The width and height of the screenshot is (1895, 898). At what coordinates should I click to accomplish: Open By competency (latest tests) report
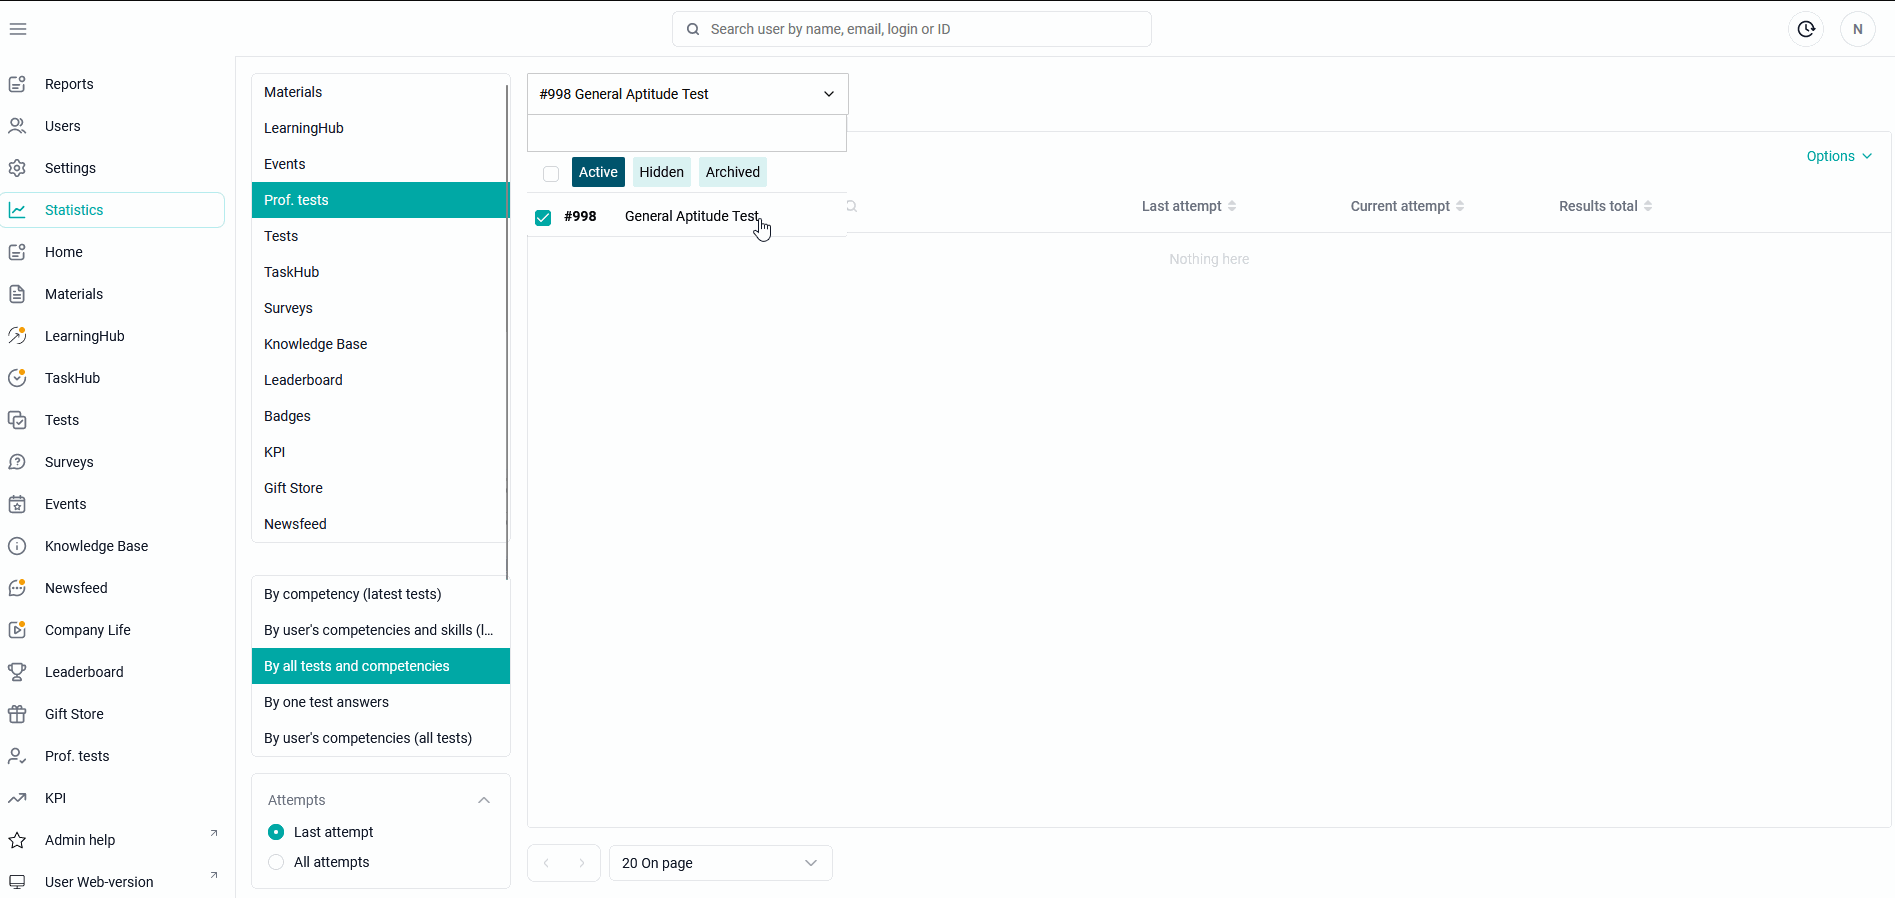point(381,594)
